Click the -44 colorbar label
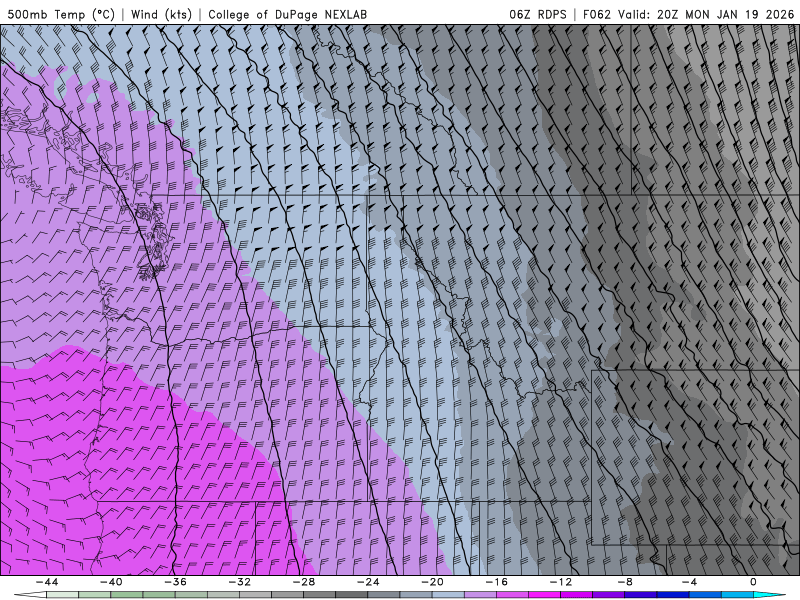 click(x=47, y=582)
